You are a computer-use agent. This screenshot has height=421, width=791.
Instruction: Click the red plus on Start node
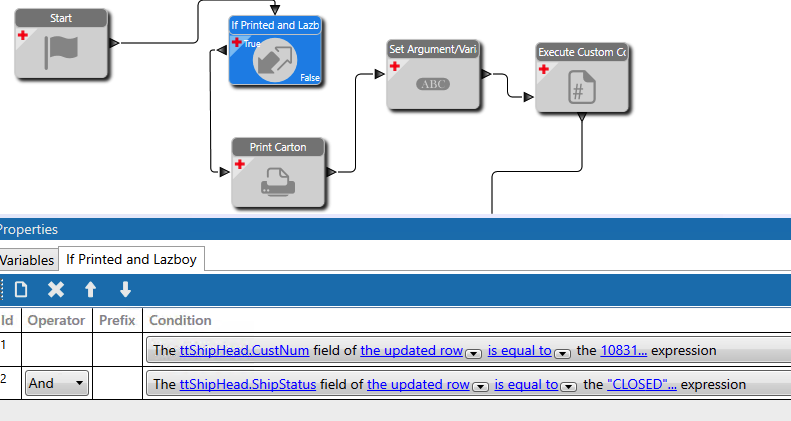tap(23, 35)
